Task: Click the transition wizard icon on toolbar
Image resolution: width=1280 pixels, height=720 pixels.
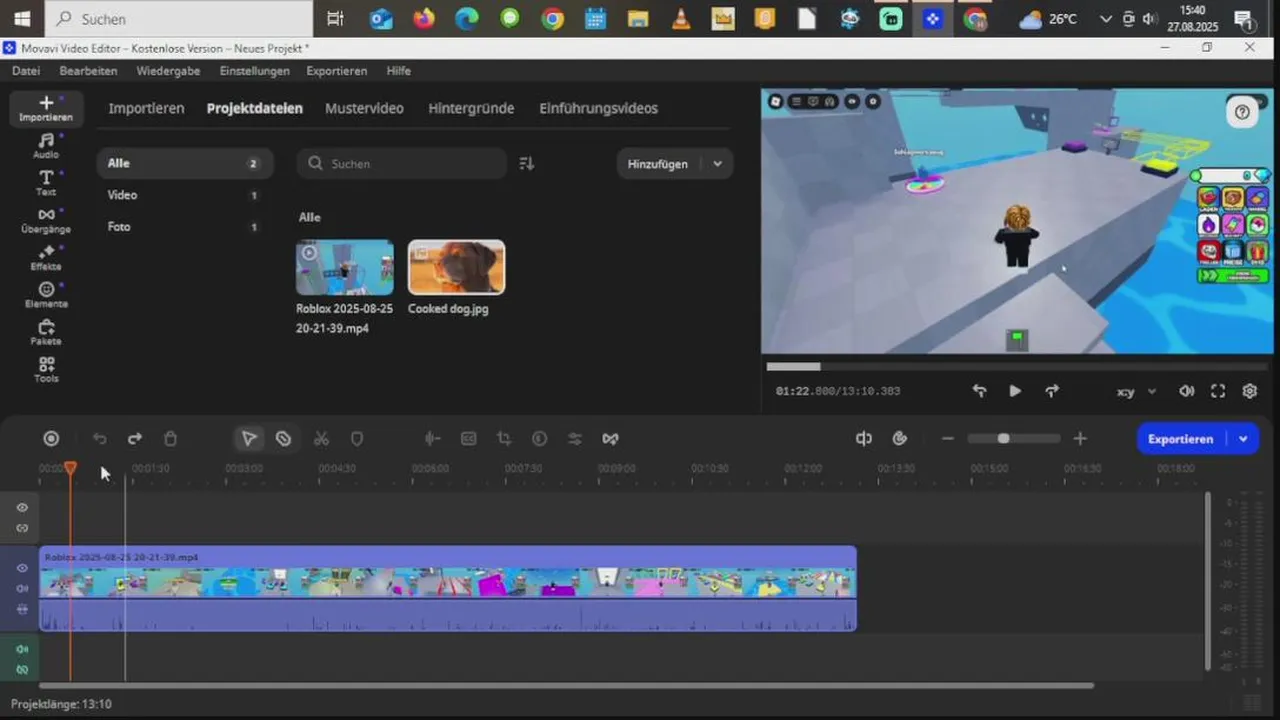Action: [610, 438]
